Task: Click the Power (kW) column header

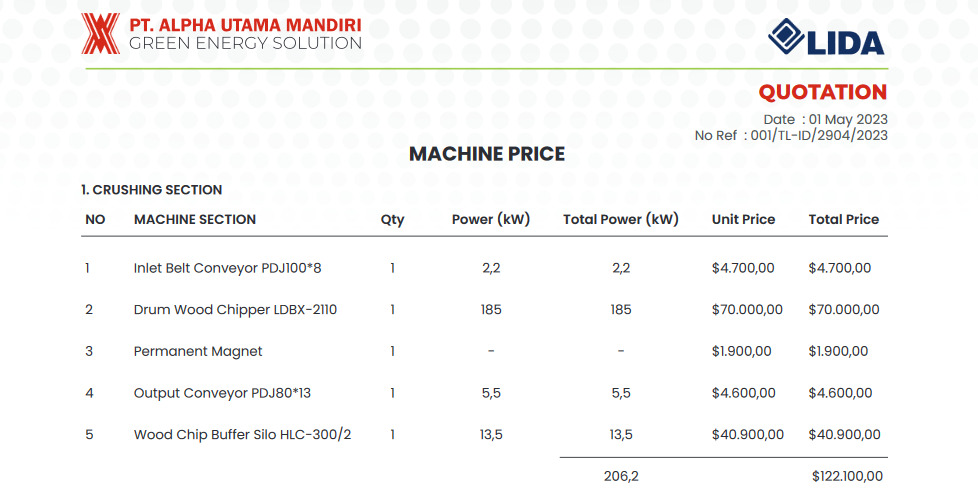Action: point(491,220)
